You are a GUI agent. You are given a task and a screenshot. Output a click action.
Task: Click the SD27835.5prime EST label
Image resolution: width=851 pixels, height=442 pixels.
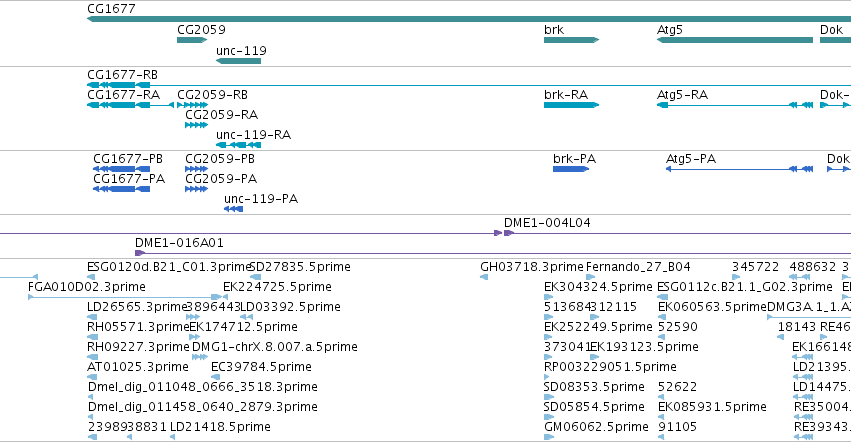click(300, 267)
